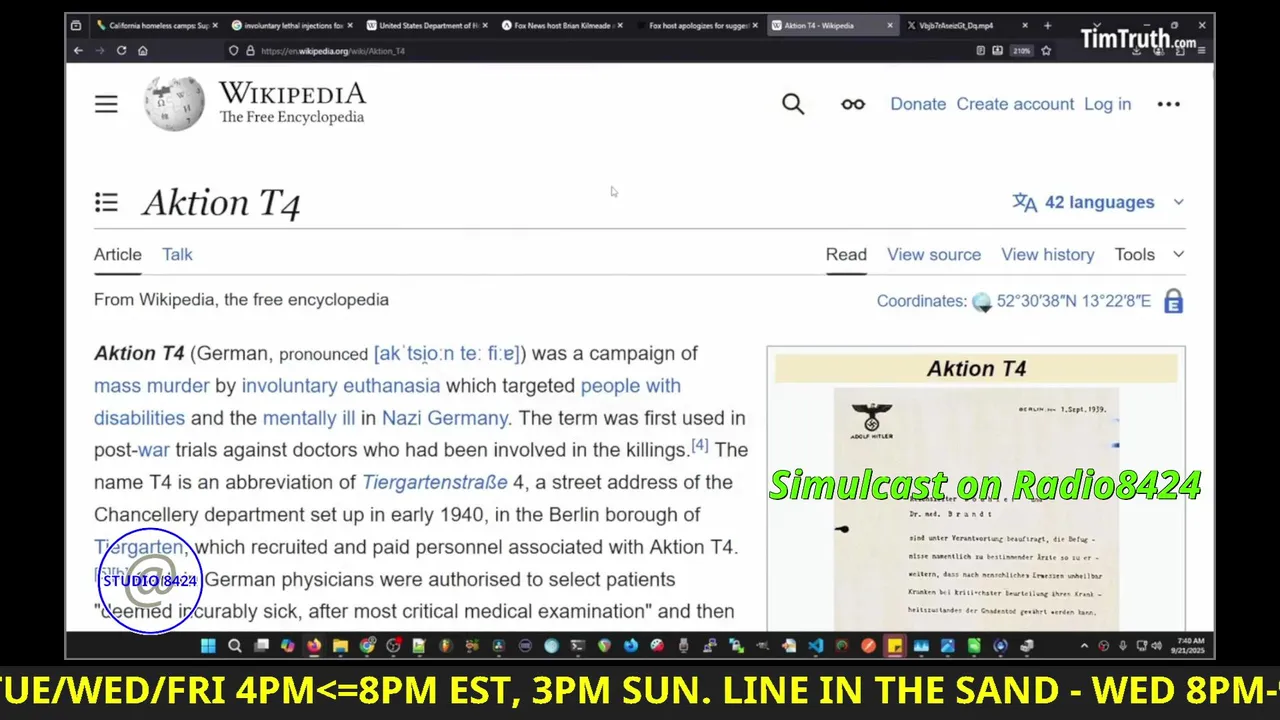The width and height of the screenshot is (1280, 720).
Task: Open Task View in the taskbar
Action: [261, 646]
